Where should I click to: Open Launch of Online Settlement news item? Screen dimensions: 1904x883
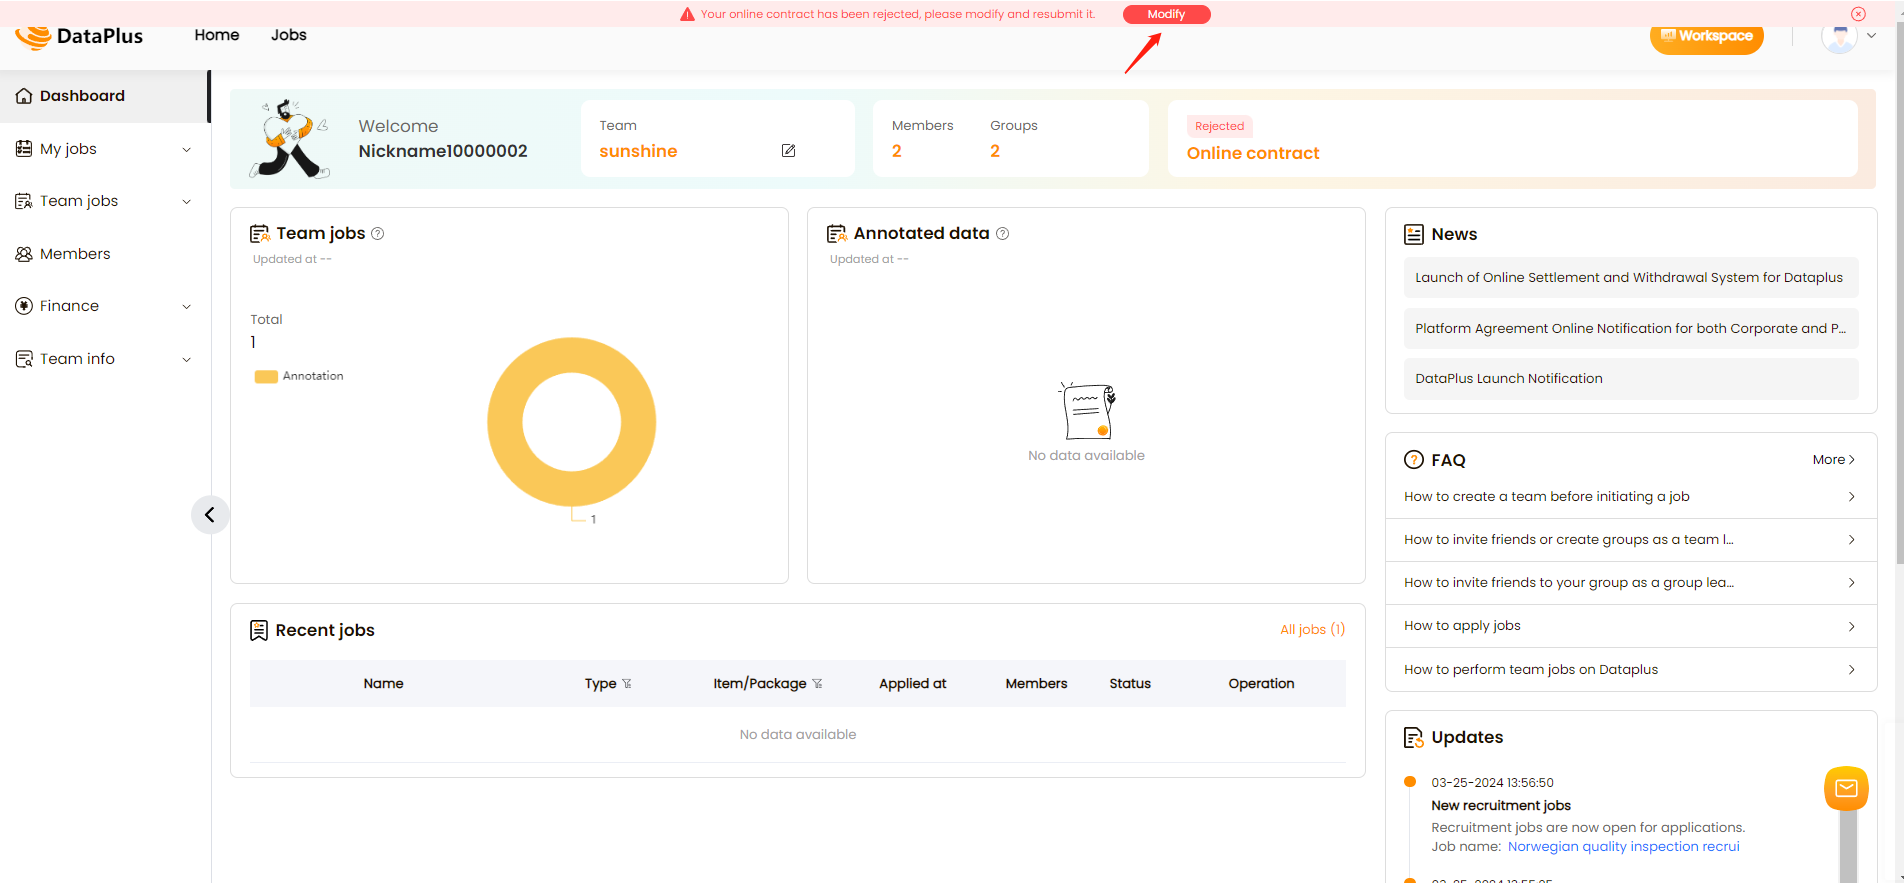(1630, 277)
